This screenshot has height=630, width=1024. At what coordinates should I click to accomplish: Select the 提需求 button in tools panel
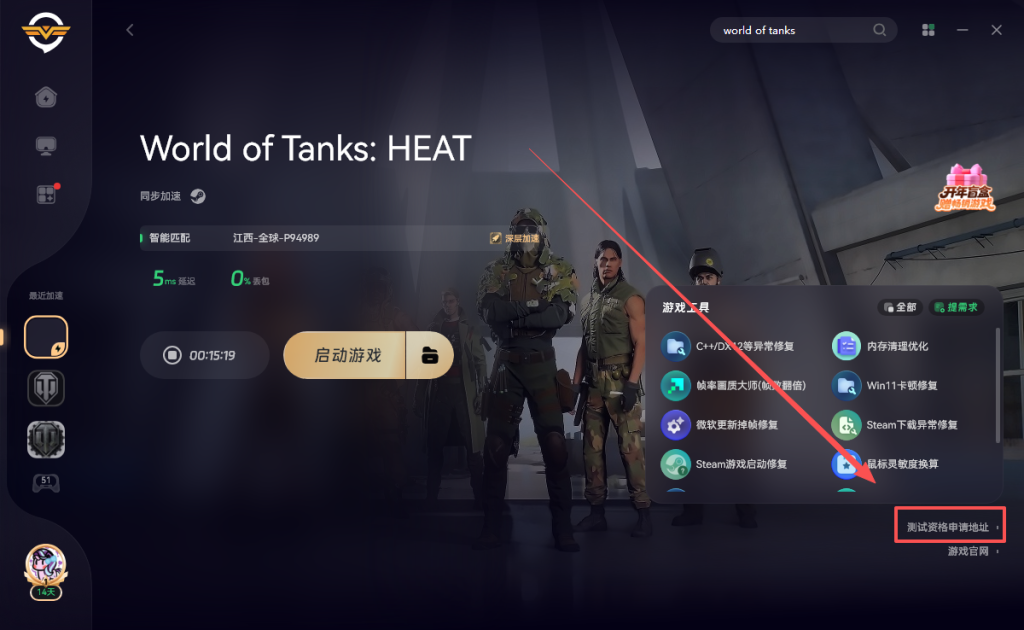tap(956, 307)
